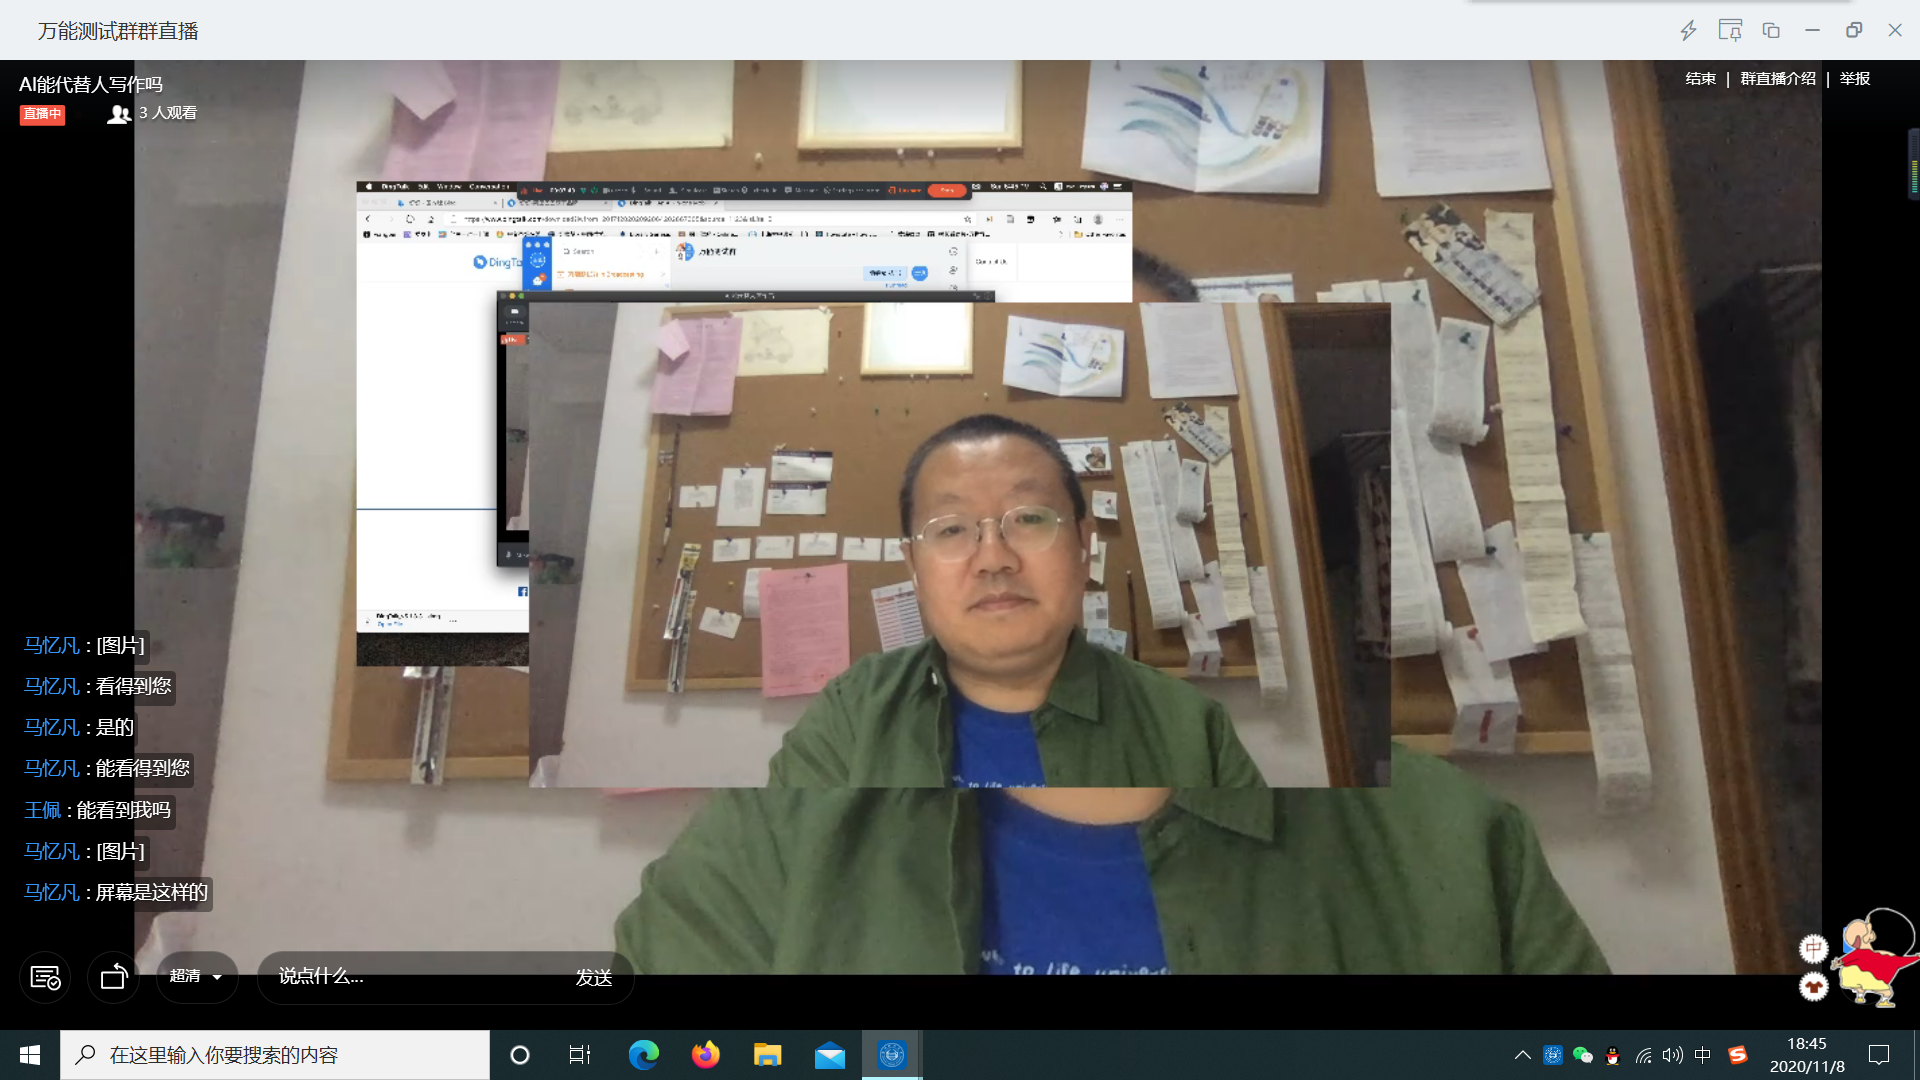1920x1080 pixels.
Task: Open the first 马忆凡 [图片] message
Action: tap(120, 646)
